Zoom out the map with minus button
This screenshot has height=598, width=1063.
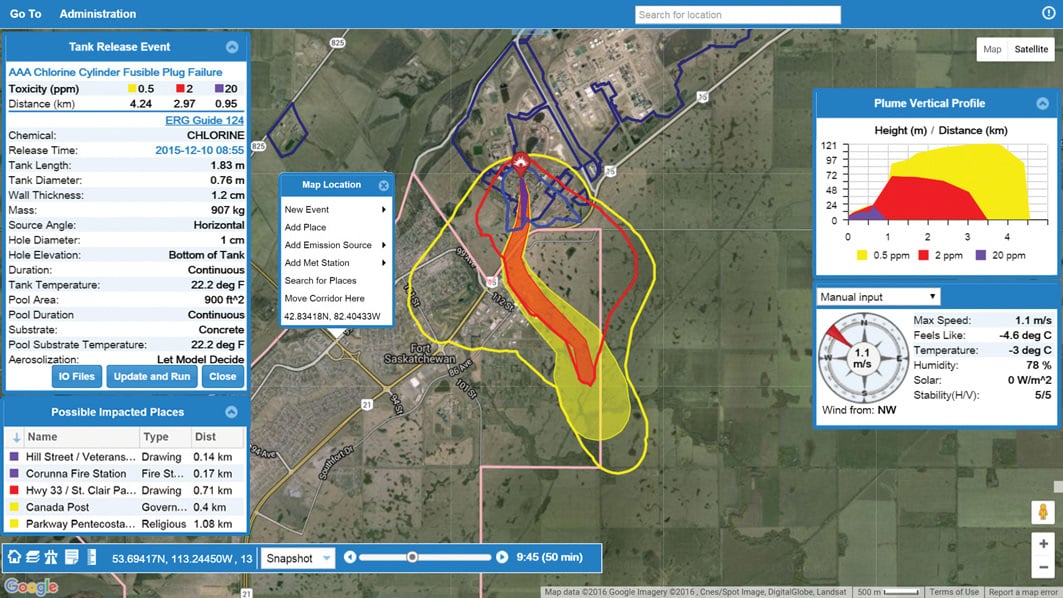1043,567
